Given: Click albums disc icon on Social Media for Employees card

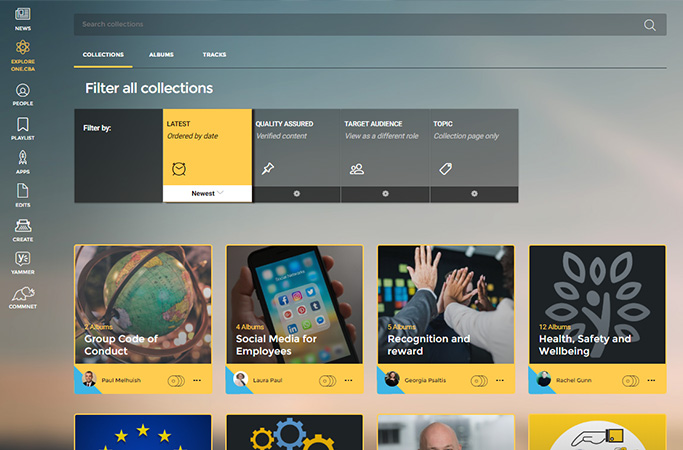Looking at the screenshot, I should [x=328, y=381].
